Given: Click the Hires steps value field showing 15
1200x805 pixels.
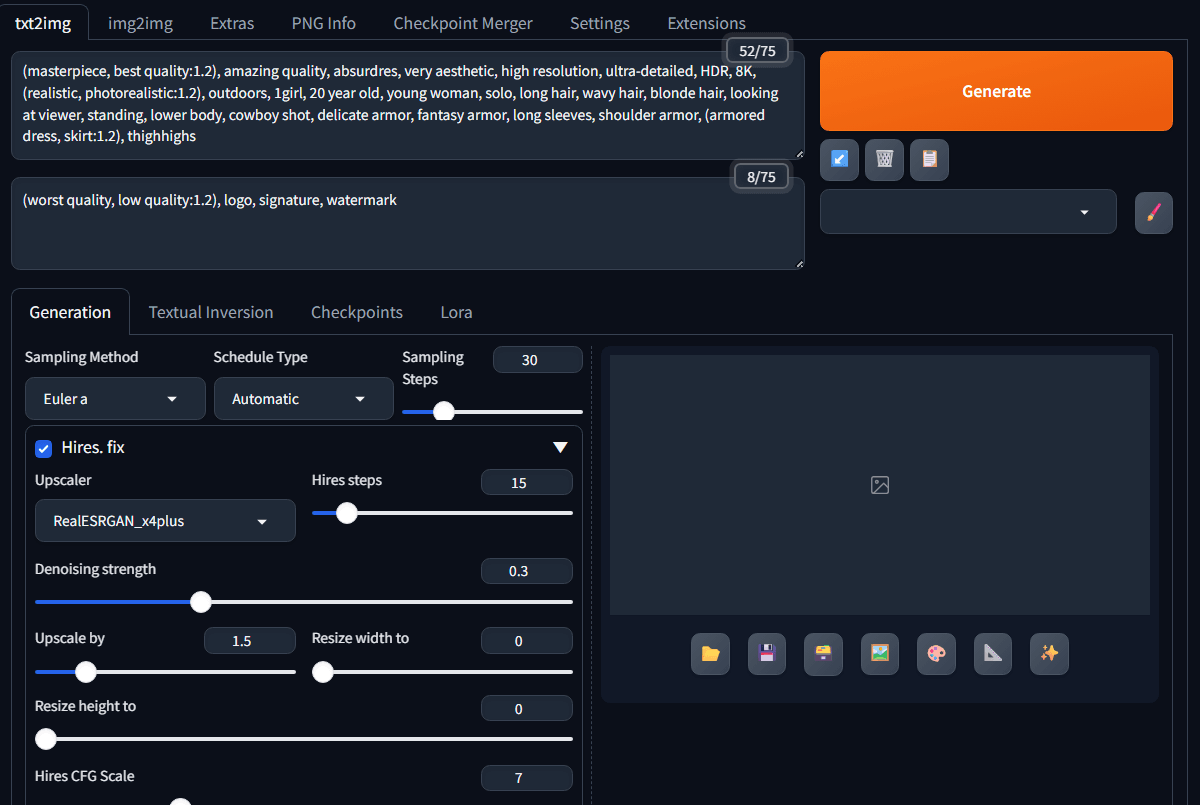Looking at the screenshot, I should pos(527,482).
